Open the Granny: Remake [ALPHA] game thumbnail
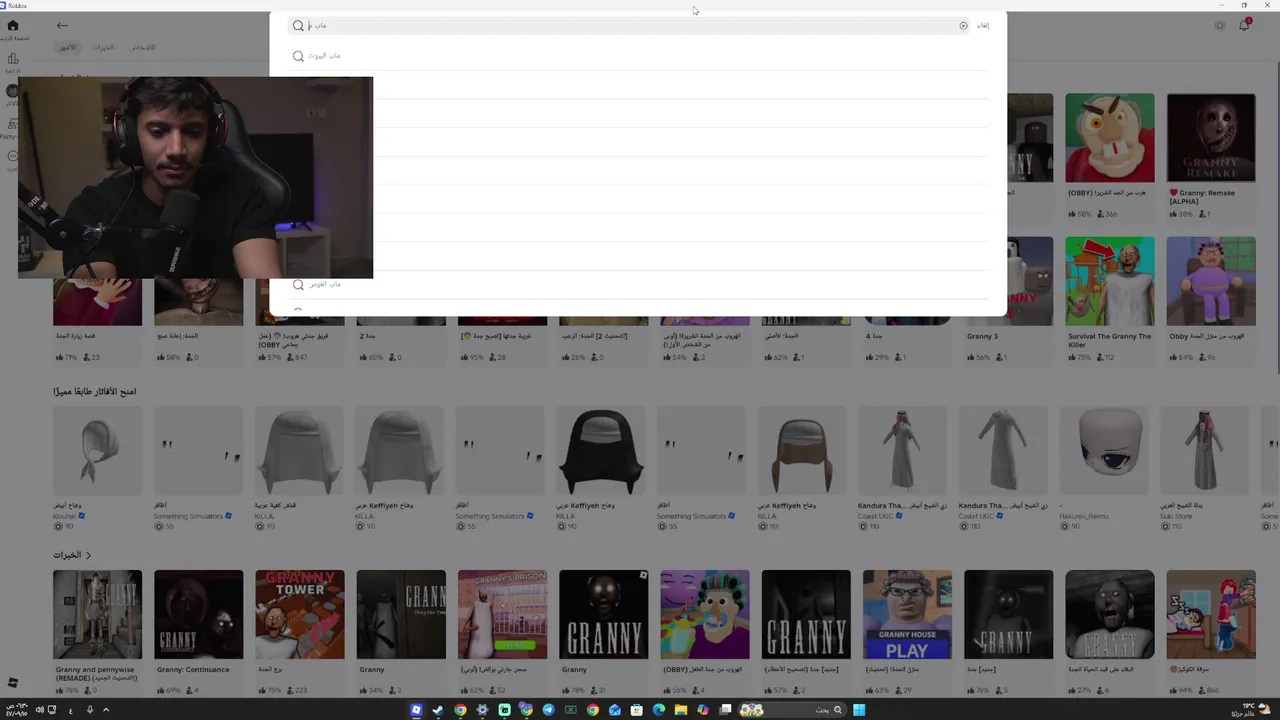The height and width of the screenshot is (720, 1280). pos(1210,138)
